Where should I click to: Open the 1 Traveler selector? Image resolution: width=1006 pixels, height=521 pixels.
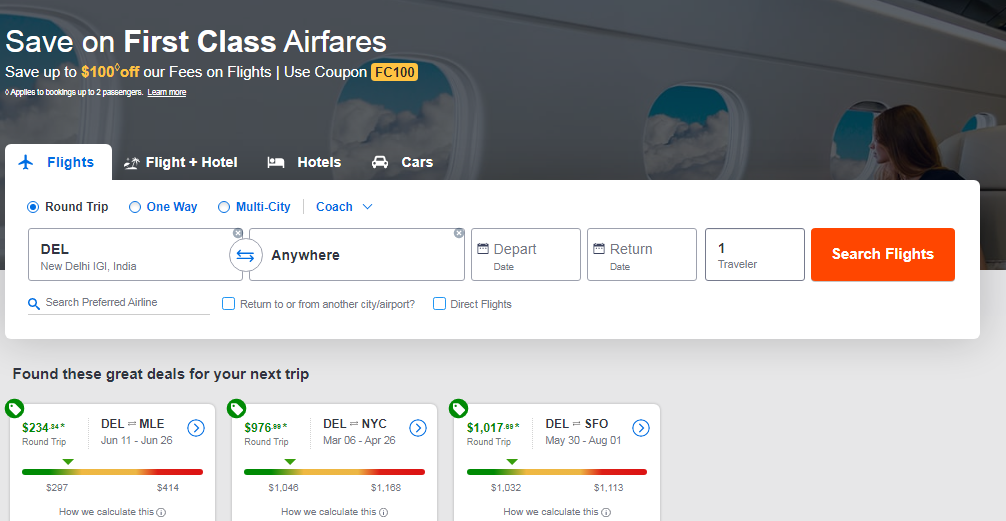point(754,255)
